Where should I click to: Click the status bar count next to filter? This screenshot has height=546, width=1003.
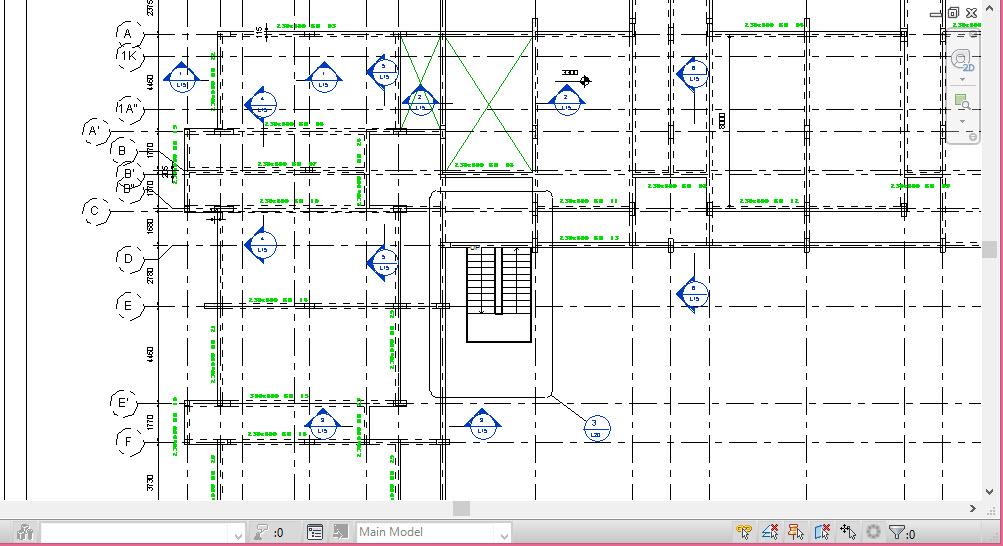tap(912, 533)
